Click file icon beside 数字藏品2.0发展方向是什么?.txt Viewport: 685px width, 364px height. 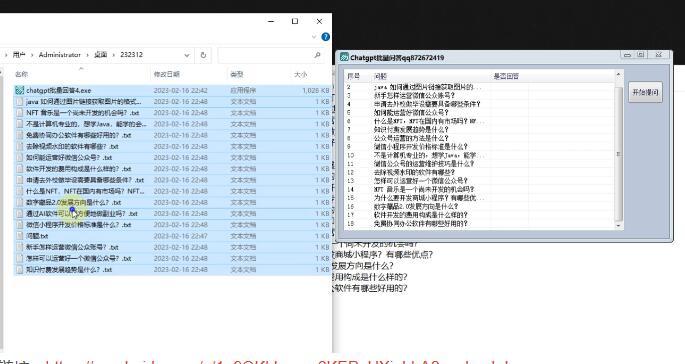[19, 202]
